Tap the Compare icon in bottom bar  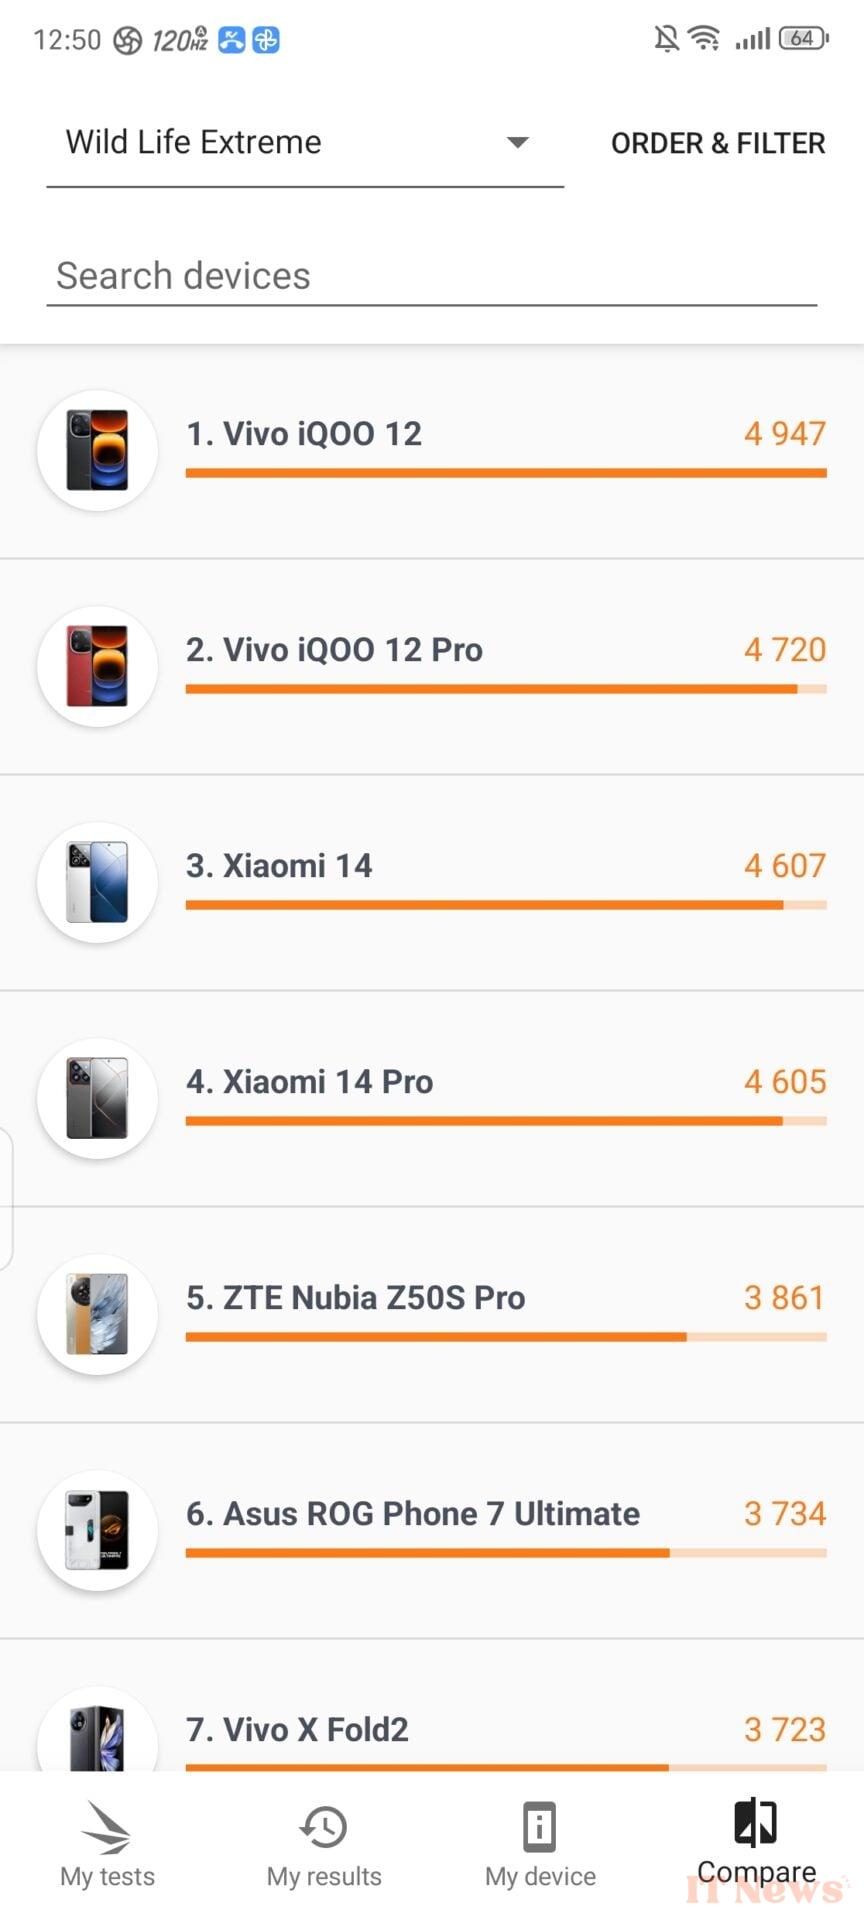[x=756, y=1822]
